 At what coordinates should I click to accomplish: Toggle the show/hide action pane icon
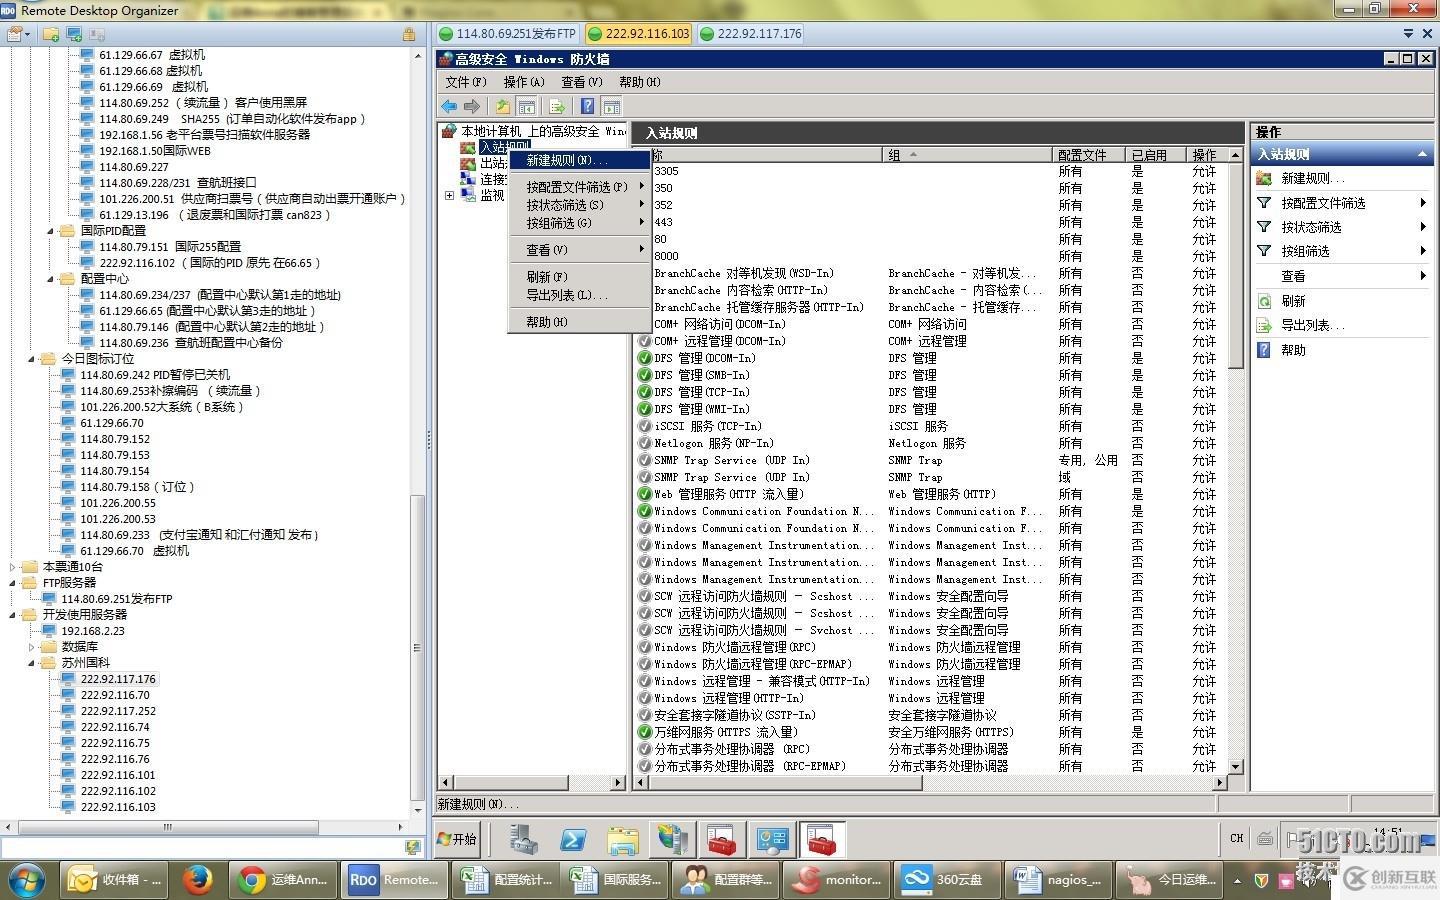(x=611, y=106)
